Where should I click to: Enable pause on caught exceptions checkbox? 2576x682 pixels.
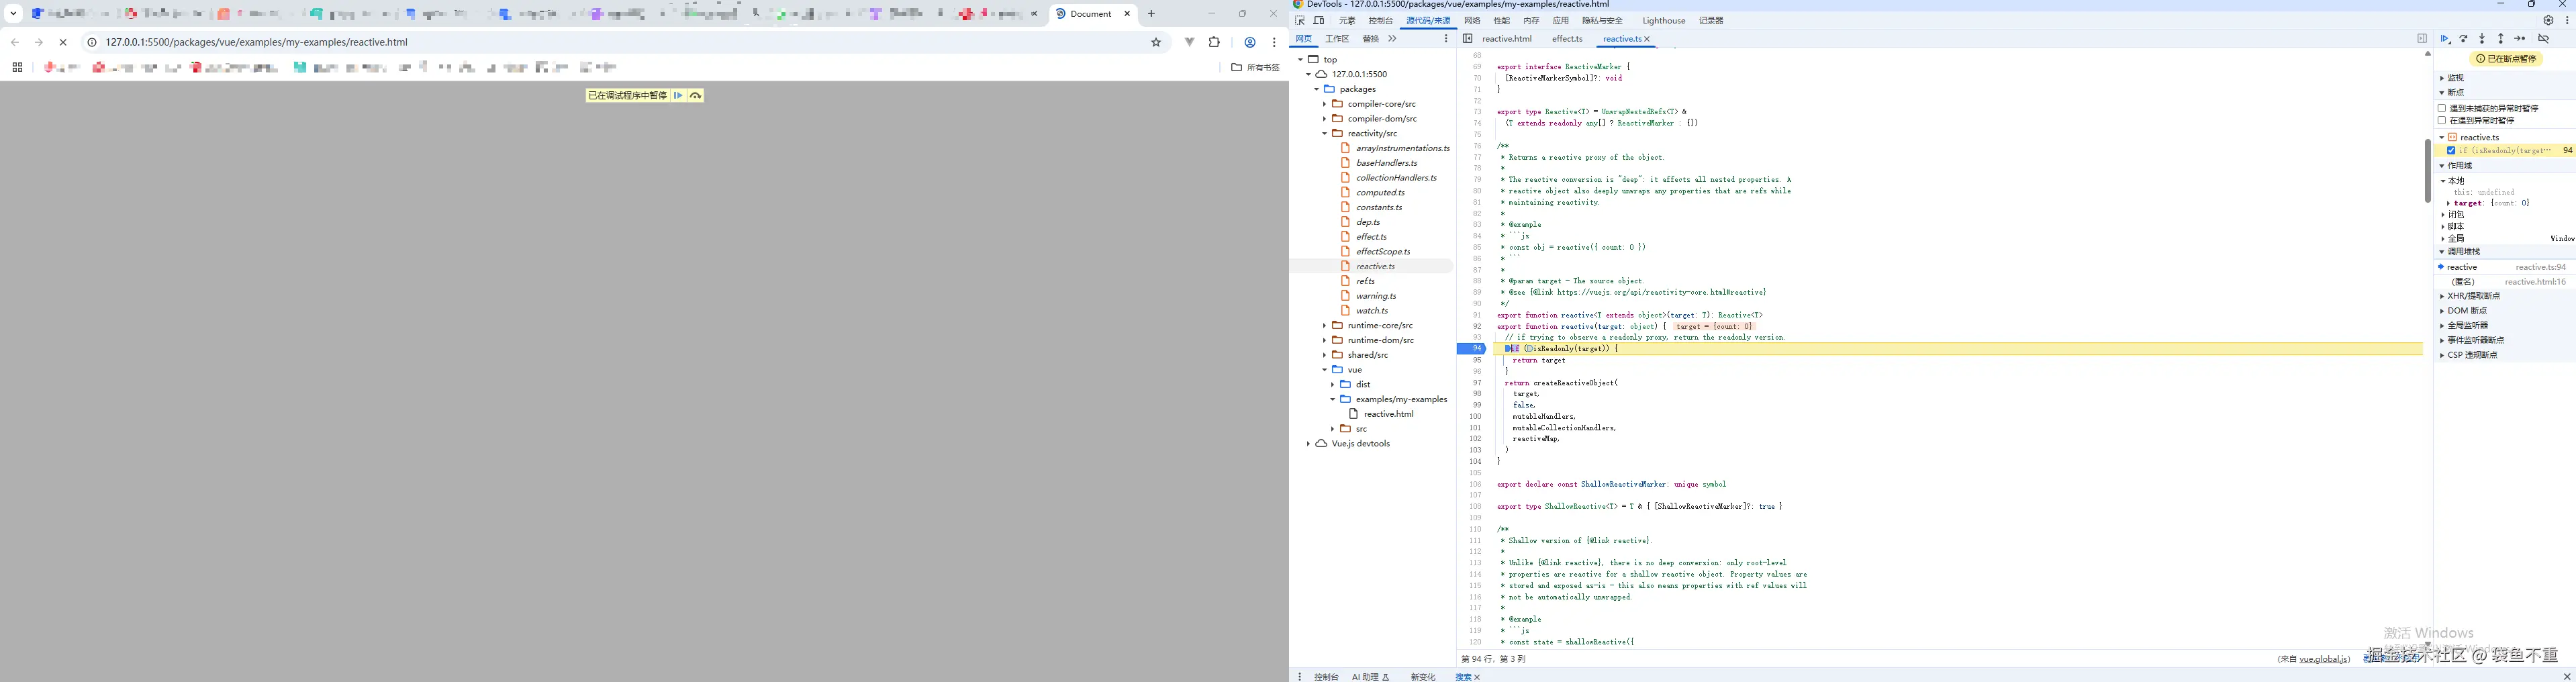pyautogui.click(x=2442, y=121)
